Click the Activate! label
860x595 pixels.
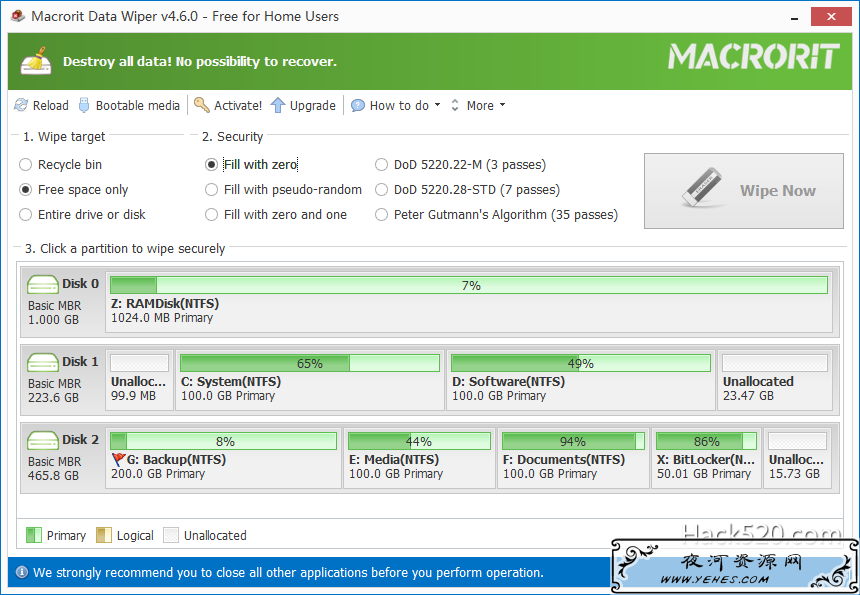pos(238,105)
